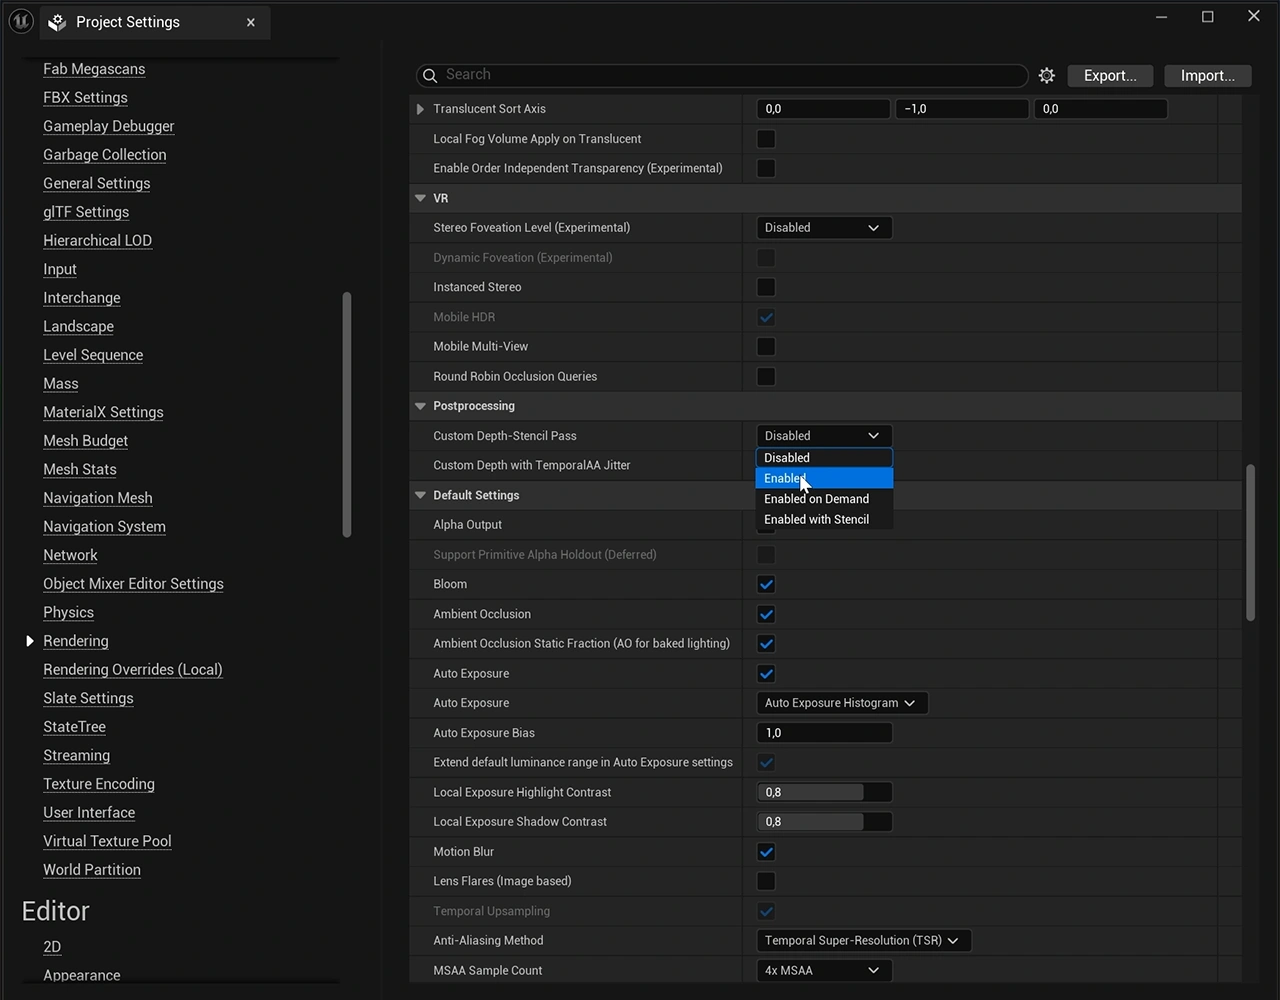Viewport: 1280px width, 1000px height.
Task: Disable Motion Blur checkbox
Action: tap(766, 851)
